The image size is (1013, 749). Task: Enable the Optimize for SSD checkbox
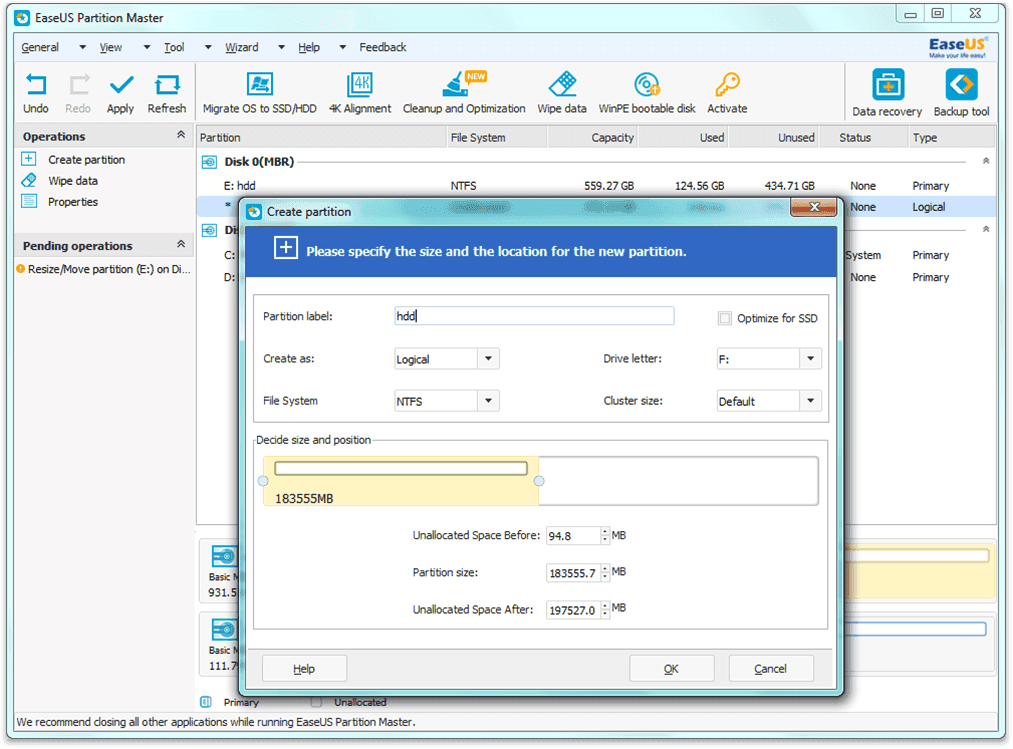725,319
